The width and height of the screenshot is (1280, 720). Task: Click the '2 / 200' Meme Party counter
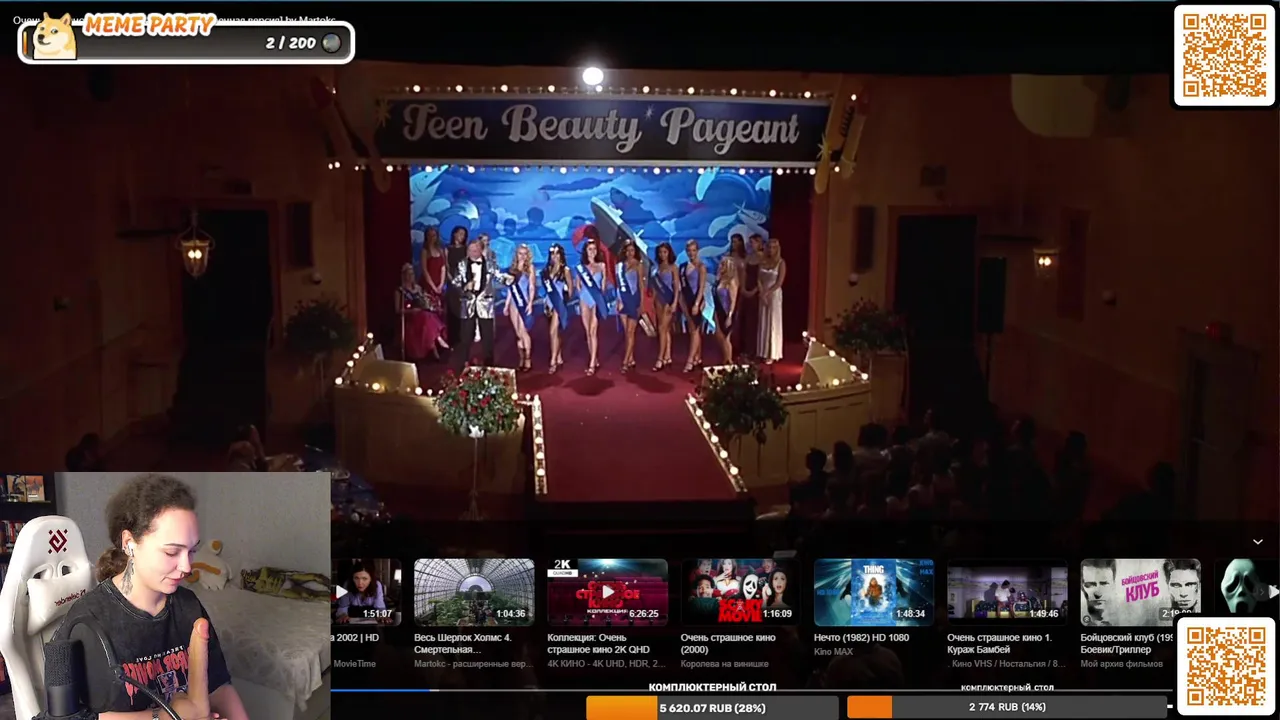(290, 43)
